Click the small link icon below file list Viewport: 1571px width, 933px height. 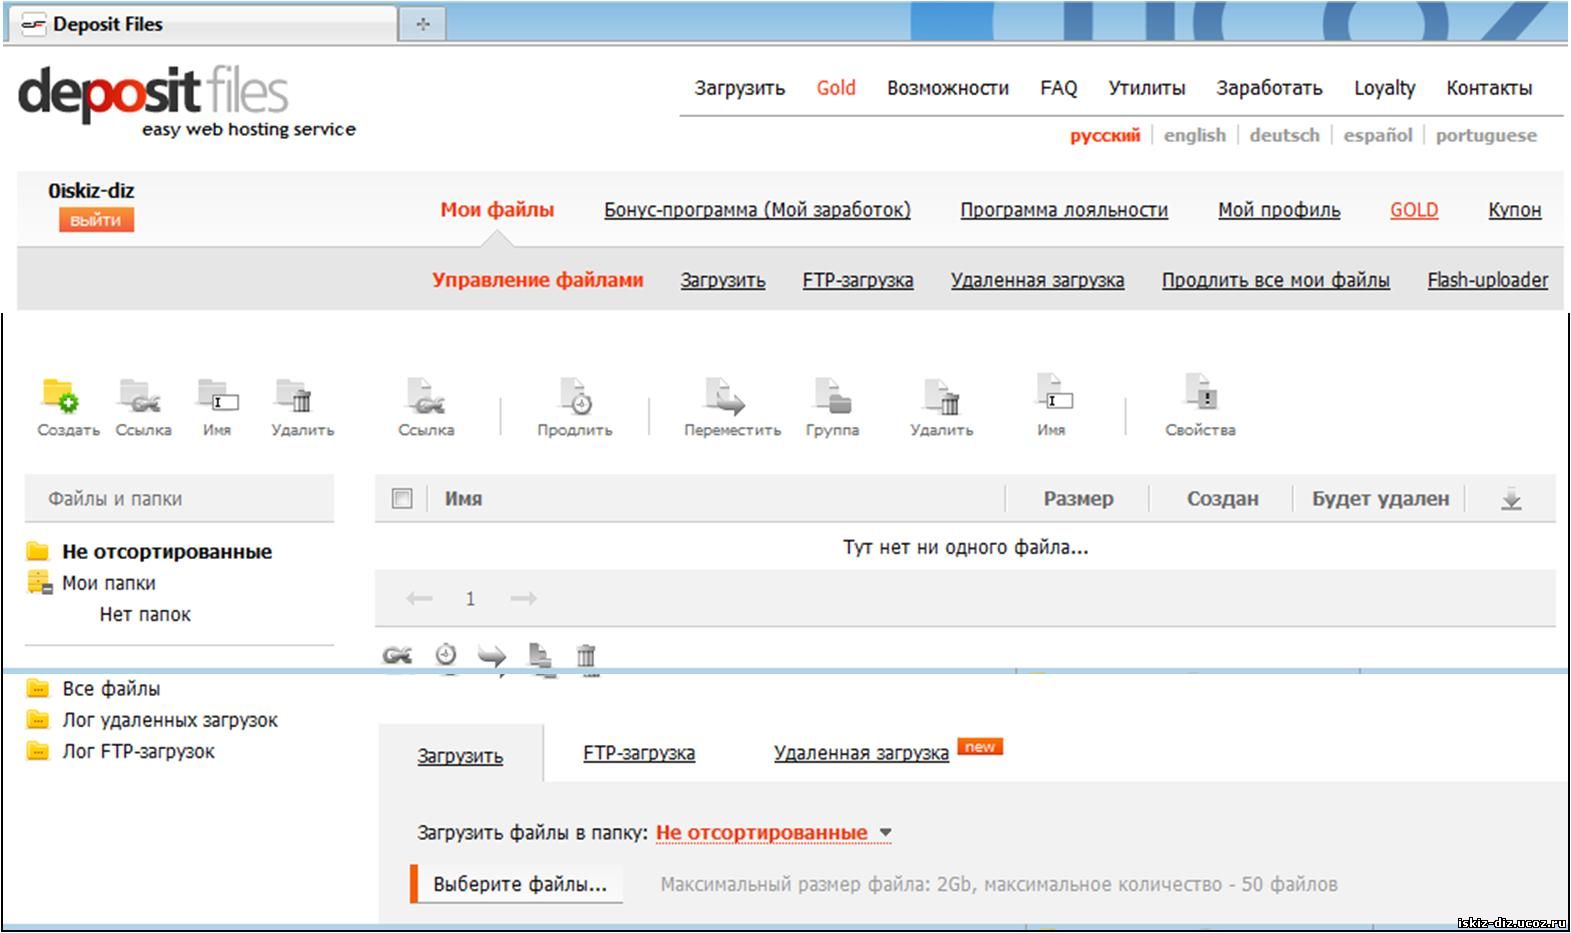coord(397,656)
